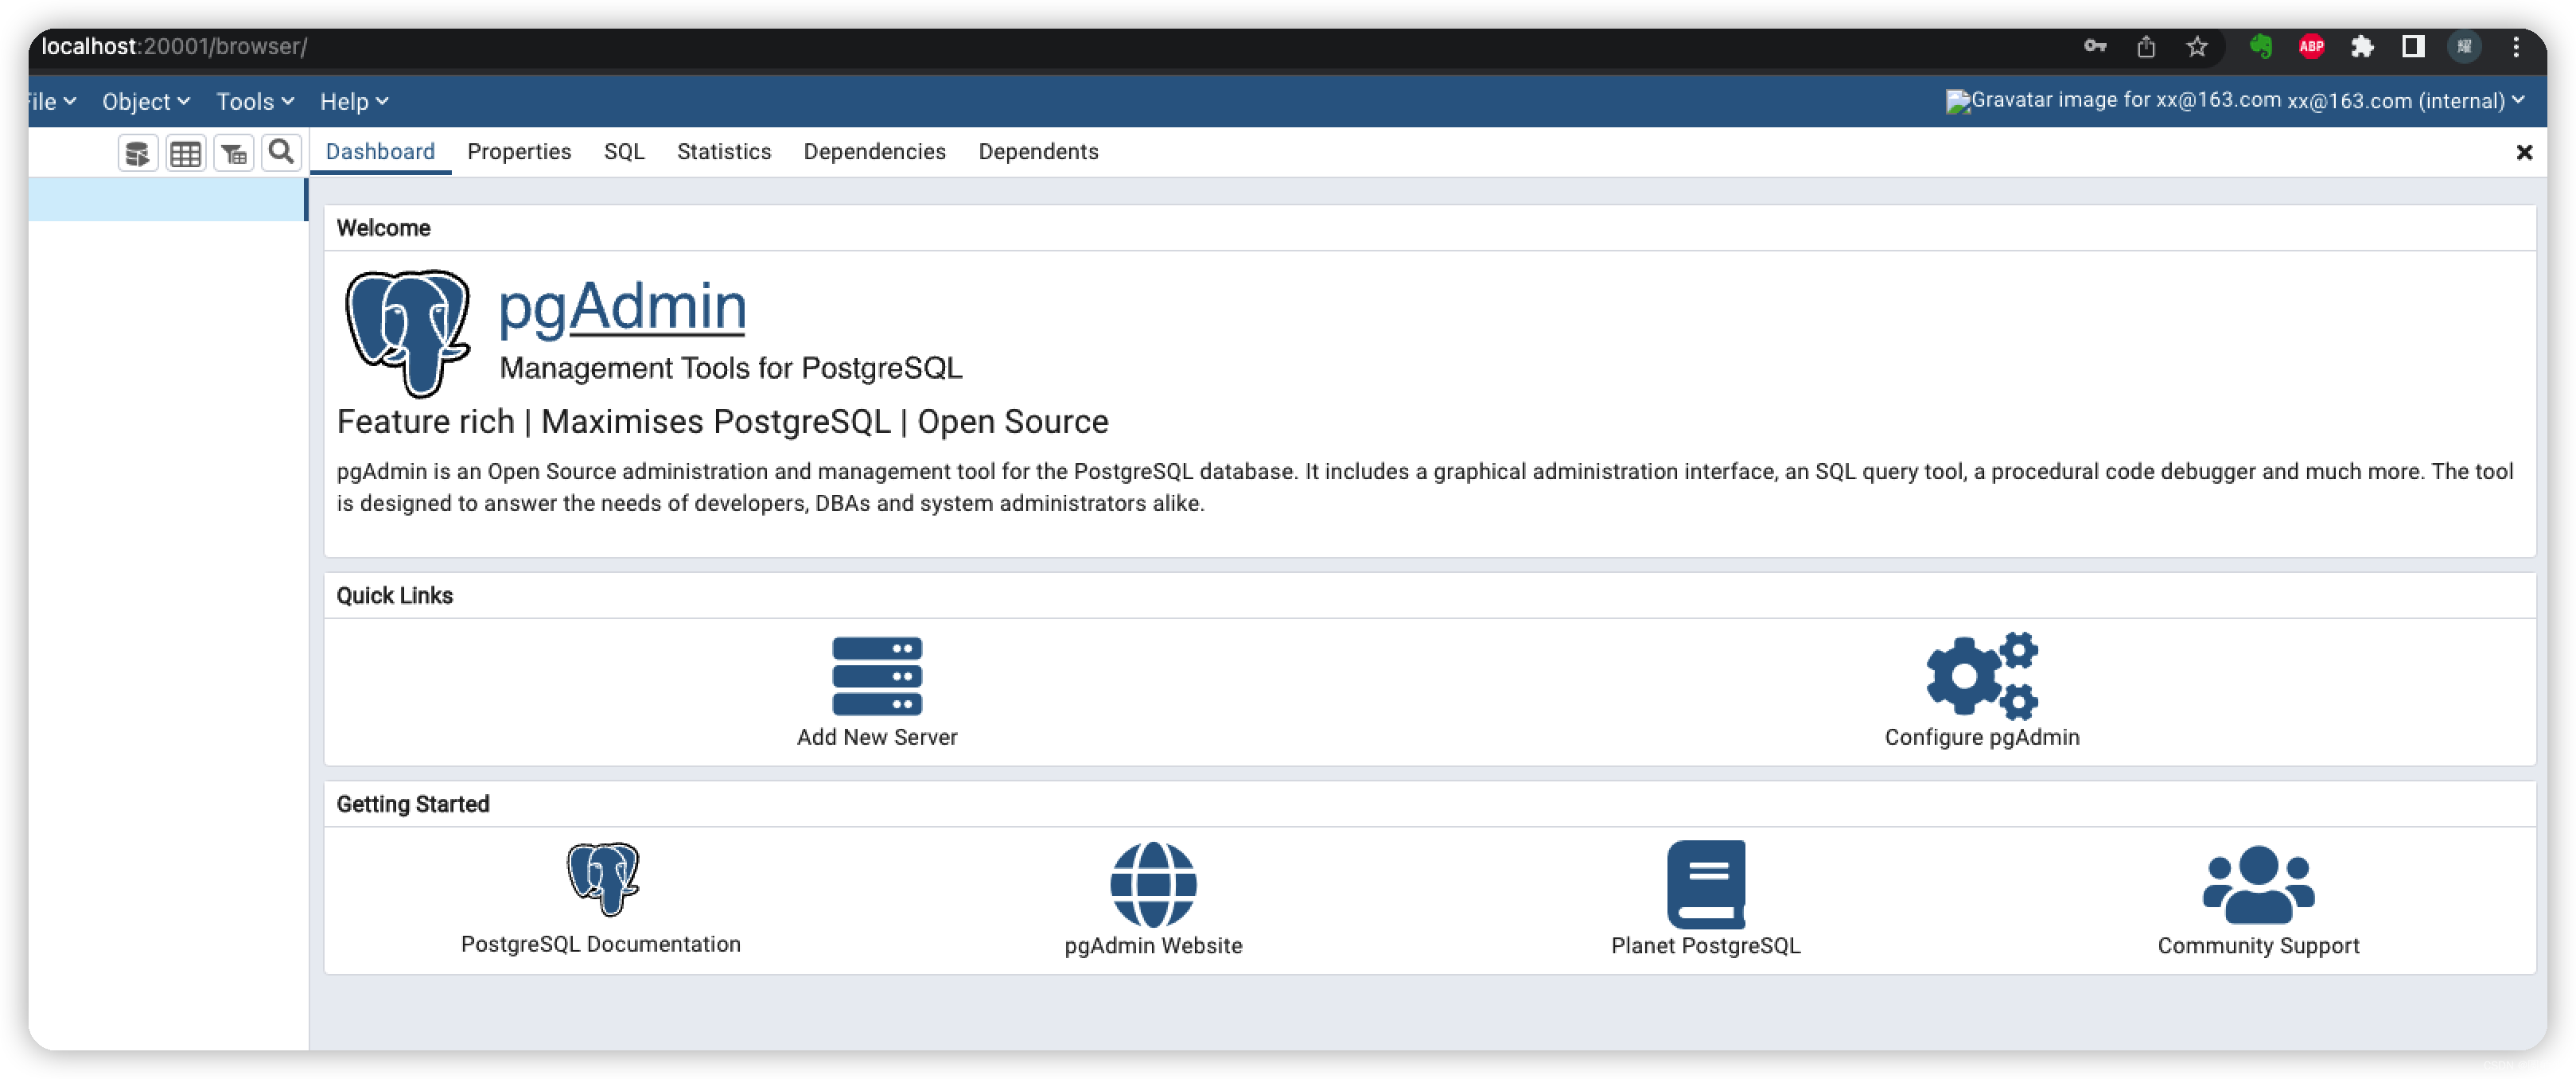
Task: Click the Community Support people icon
Action: pyautogui.click(x=2257, y=883)
